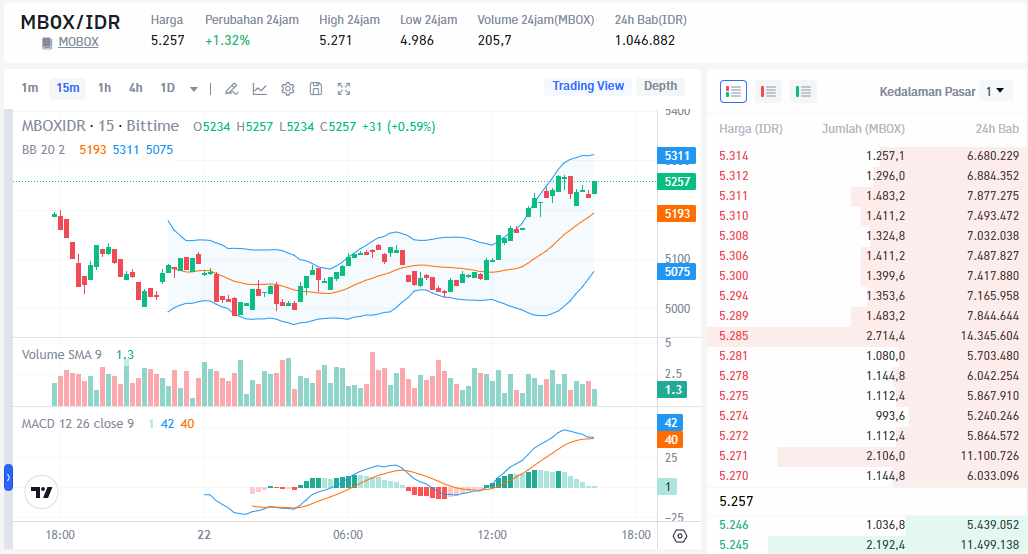1028x554 pixels.
Task: Select the 4h timeframe
Action: coord(135,88)
